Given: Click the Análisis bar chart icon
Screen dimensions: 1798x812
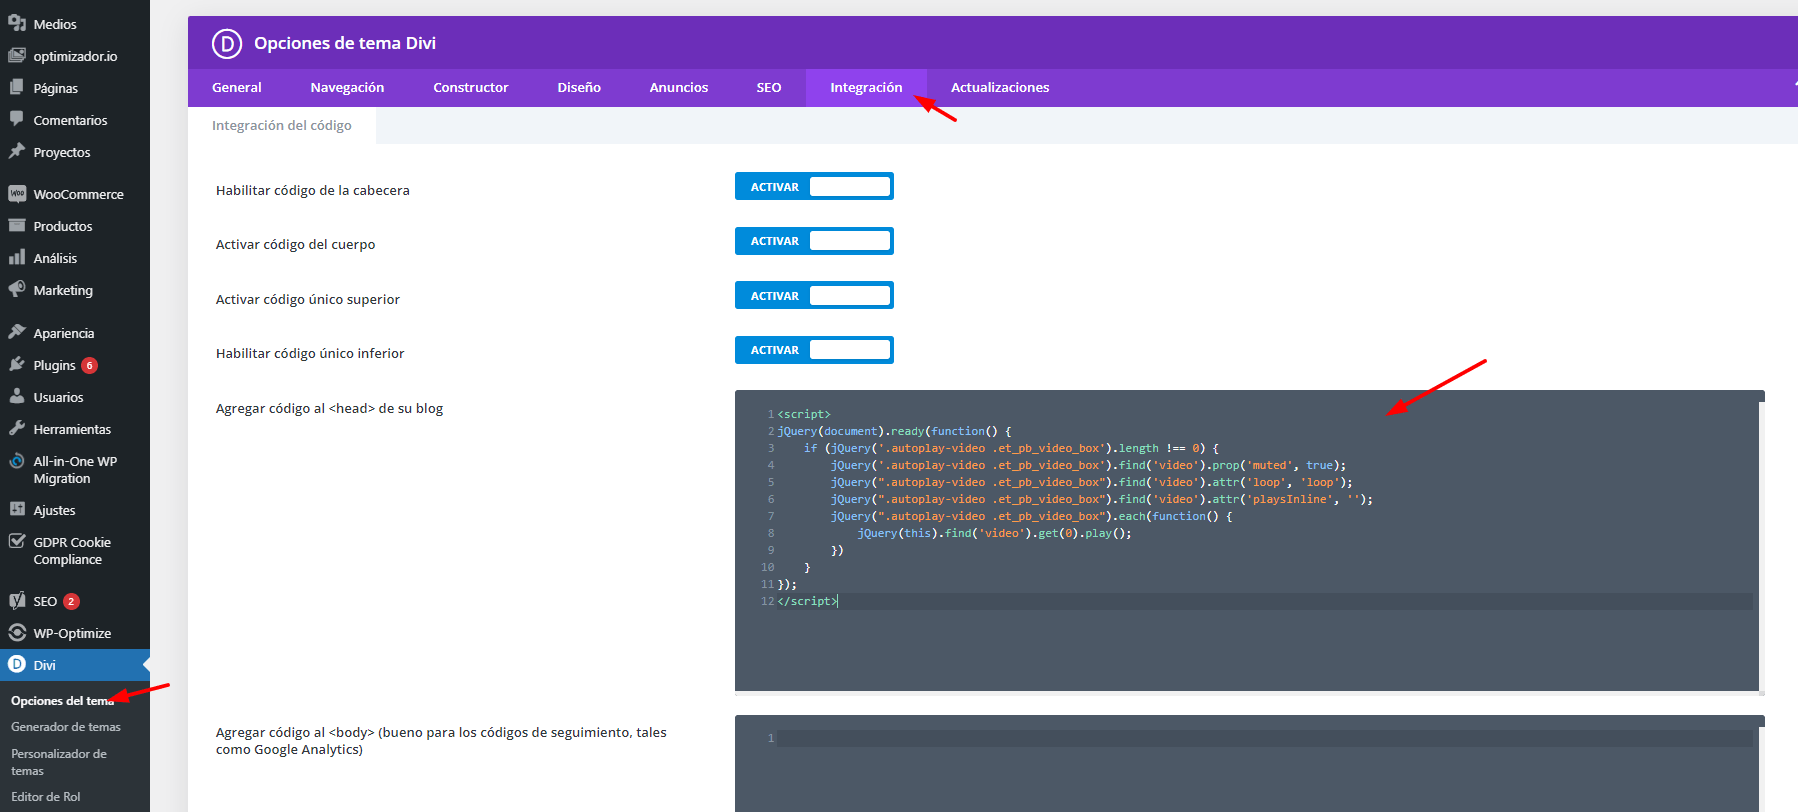Looking at the screenshot, I should pyautogui.click(x=17, y=257).
